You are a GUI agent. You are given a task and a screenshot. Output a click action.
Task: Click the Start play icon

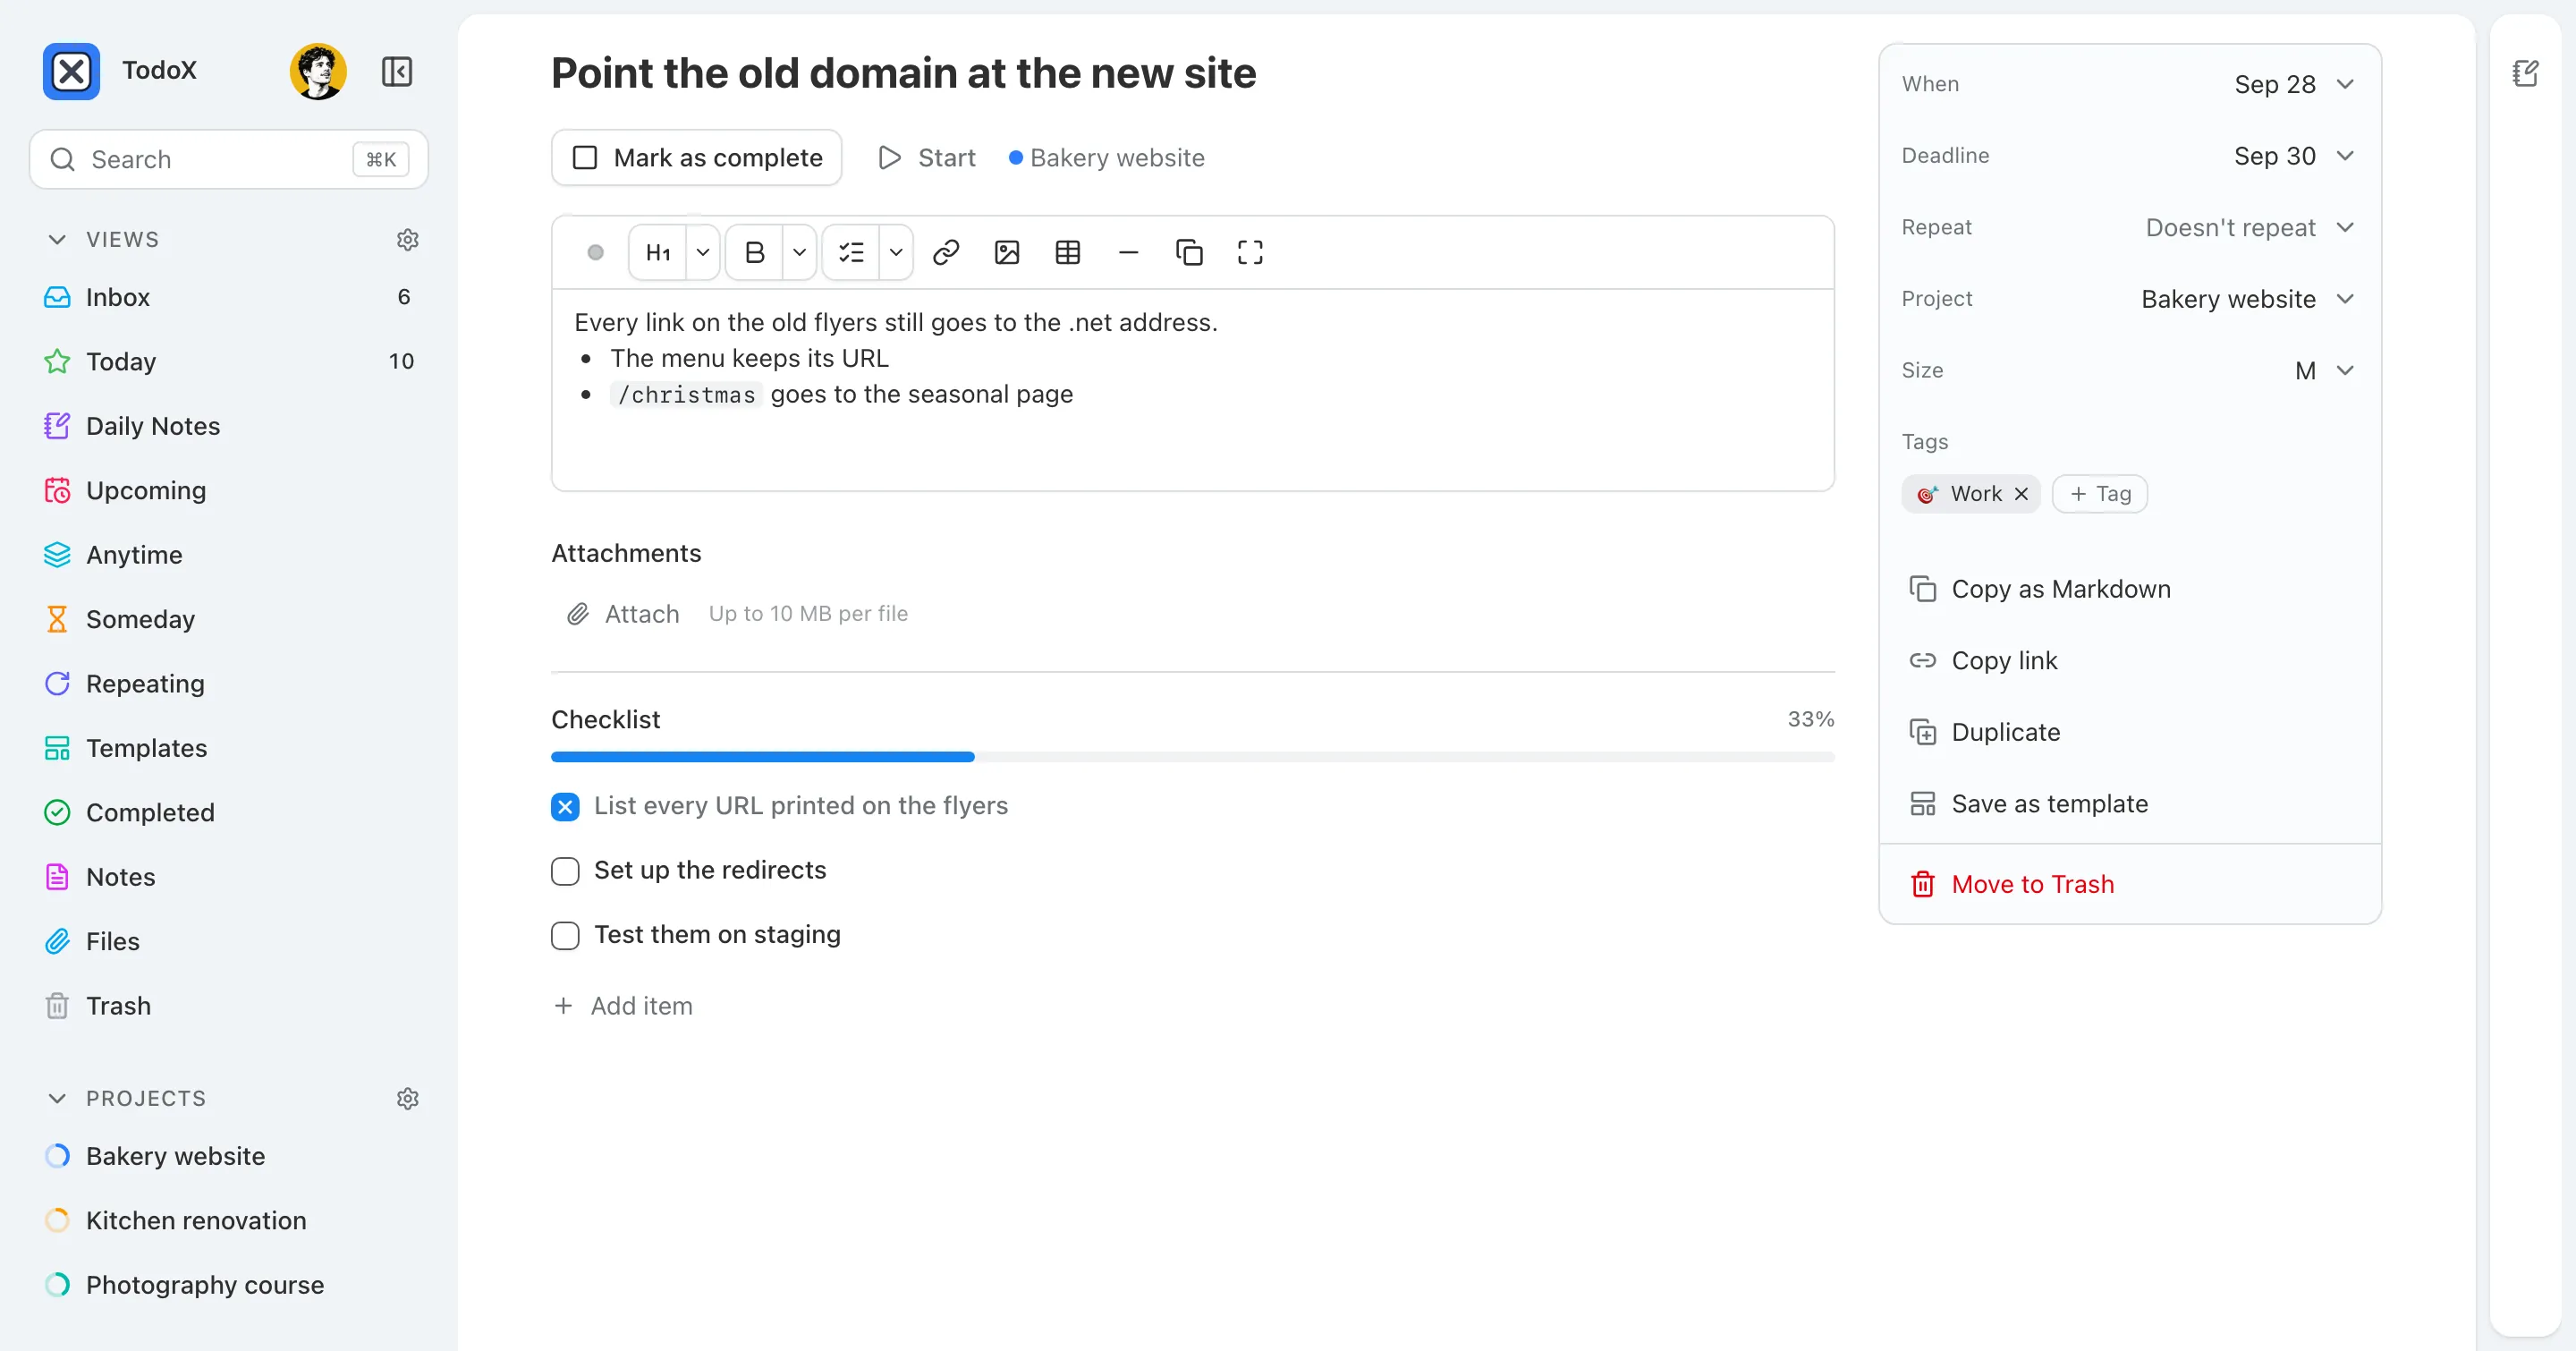[x=889, y=158]
